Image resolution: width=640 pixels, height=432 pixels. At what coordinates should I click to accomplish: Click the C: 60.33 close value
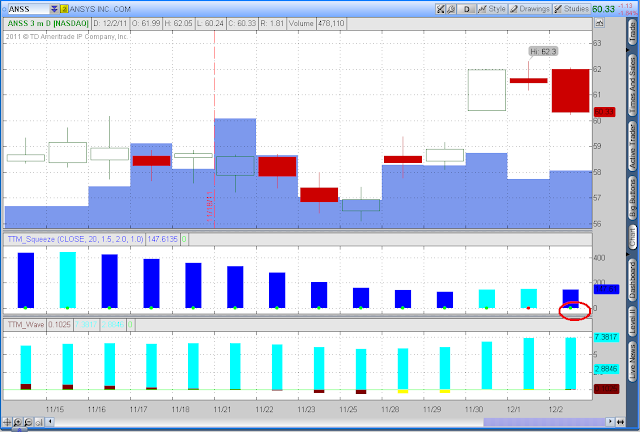click(242, 23)
